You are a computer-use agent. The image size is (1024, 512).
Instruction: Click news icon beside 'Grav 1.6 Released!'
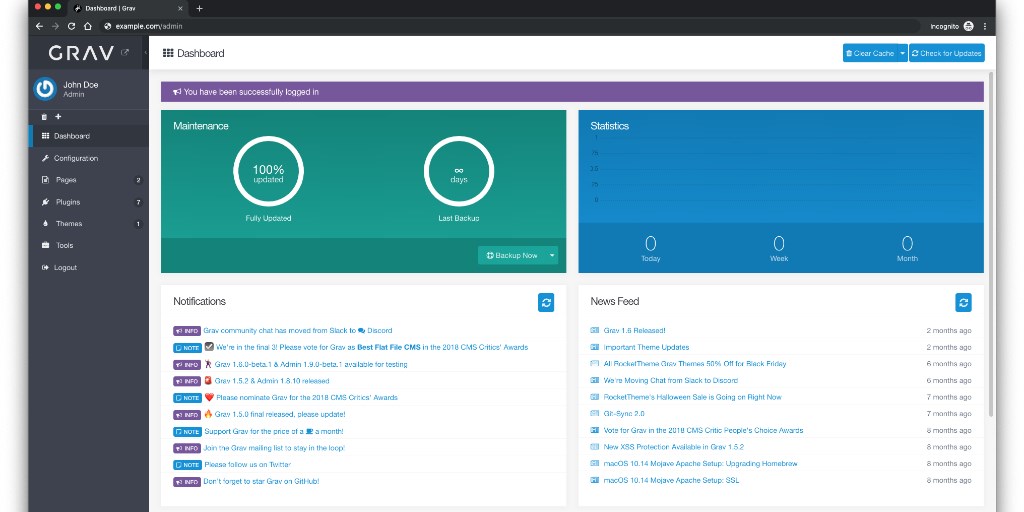pos(594,330)
